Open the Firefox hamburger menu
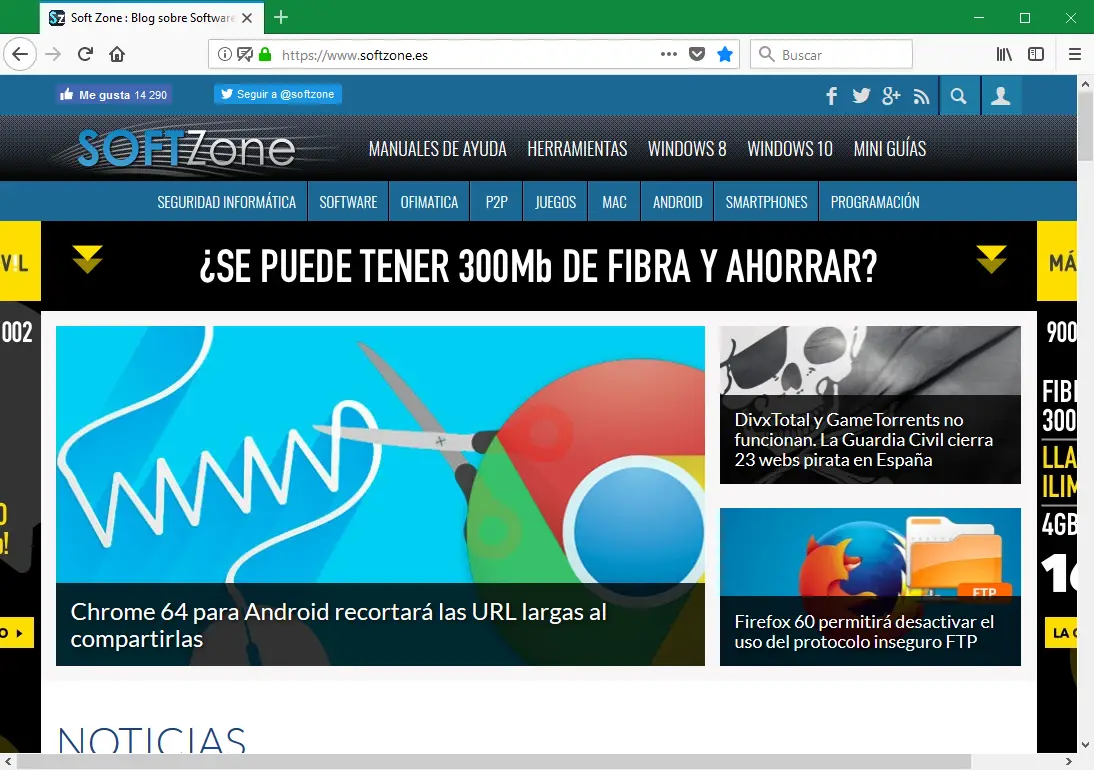The height and width of the screenshot is (770, 1094). point(1074,54)
